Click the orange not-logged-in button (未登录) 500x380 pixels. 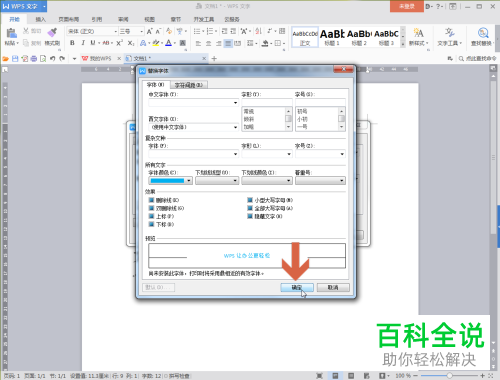(x=407, y=6)
